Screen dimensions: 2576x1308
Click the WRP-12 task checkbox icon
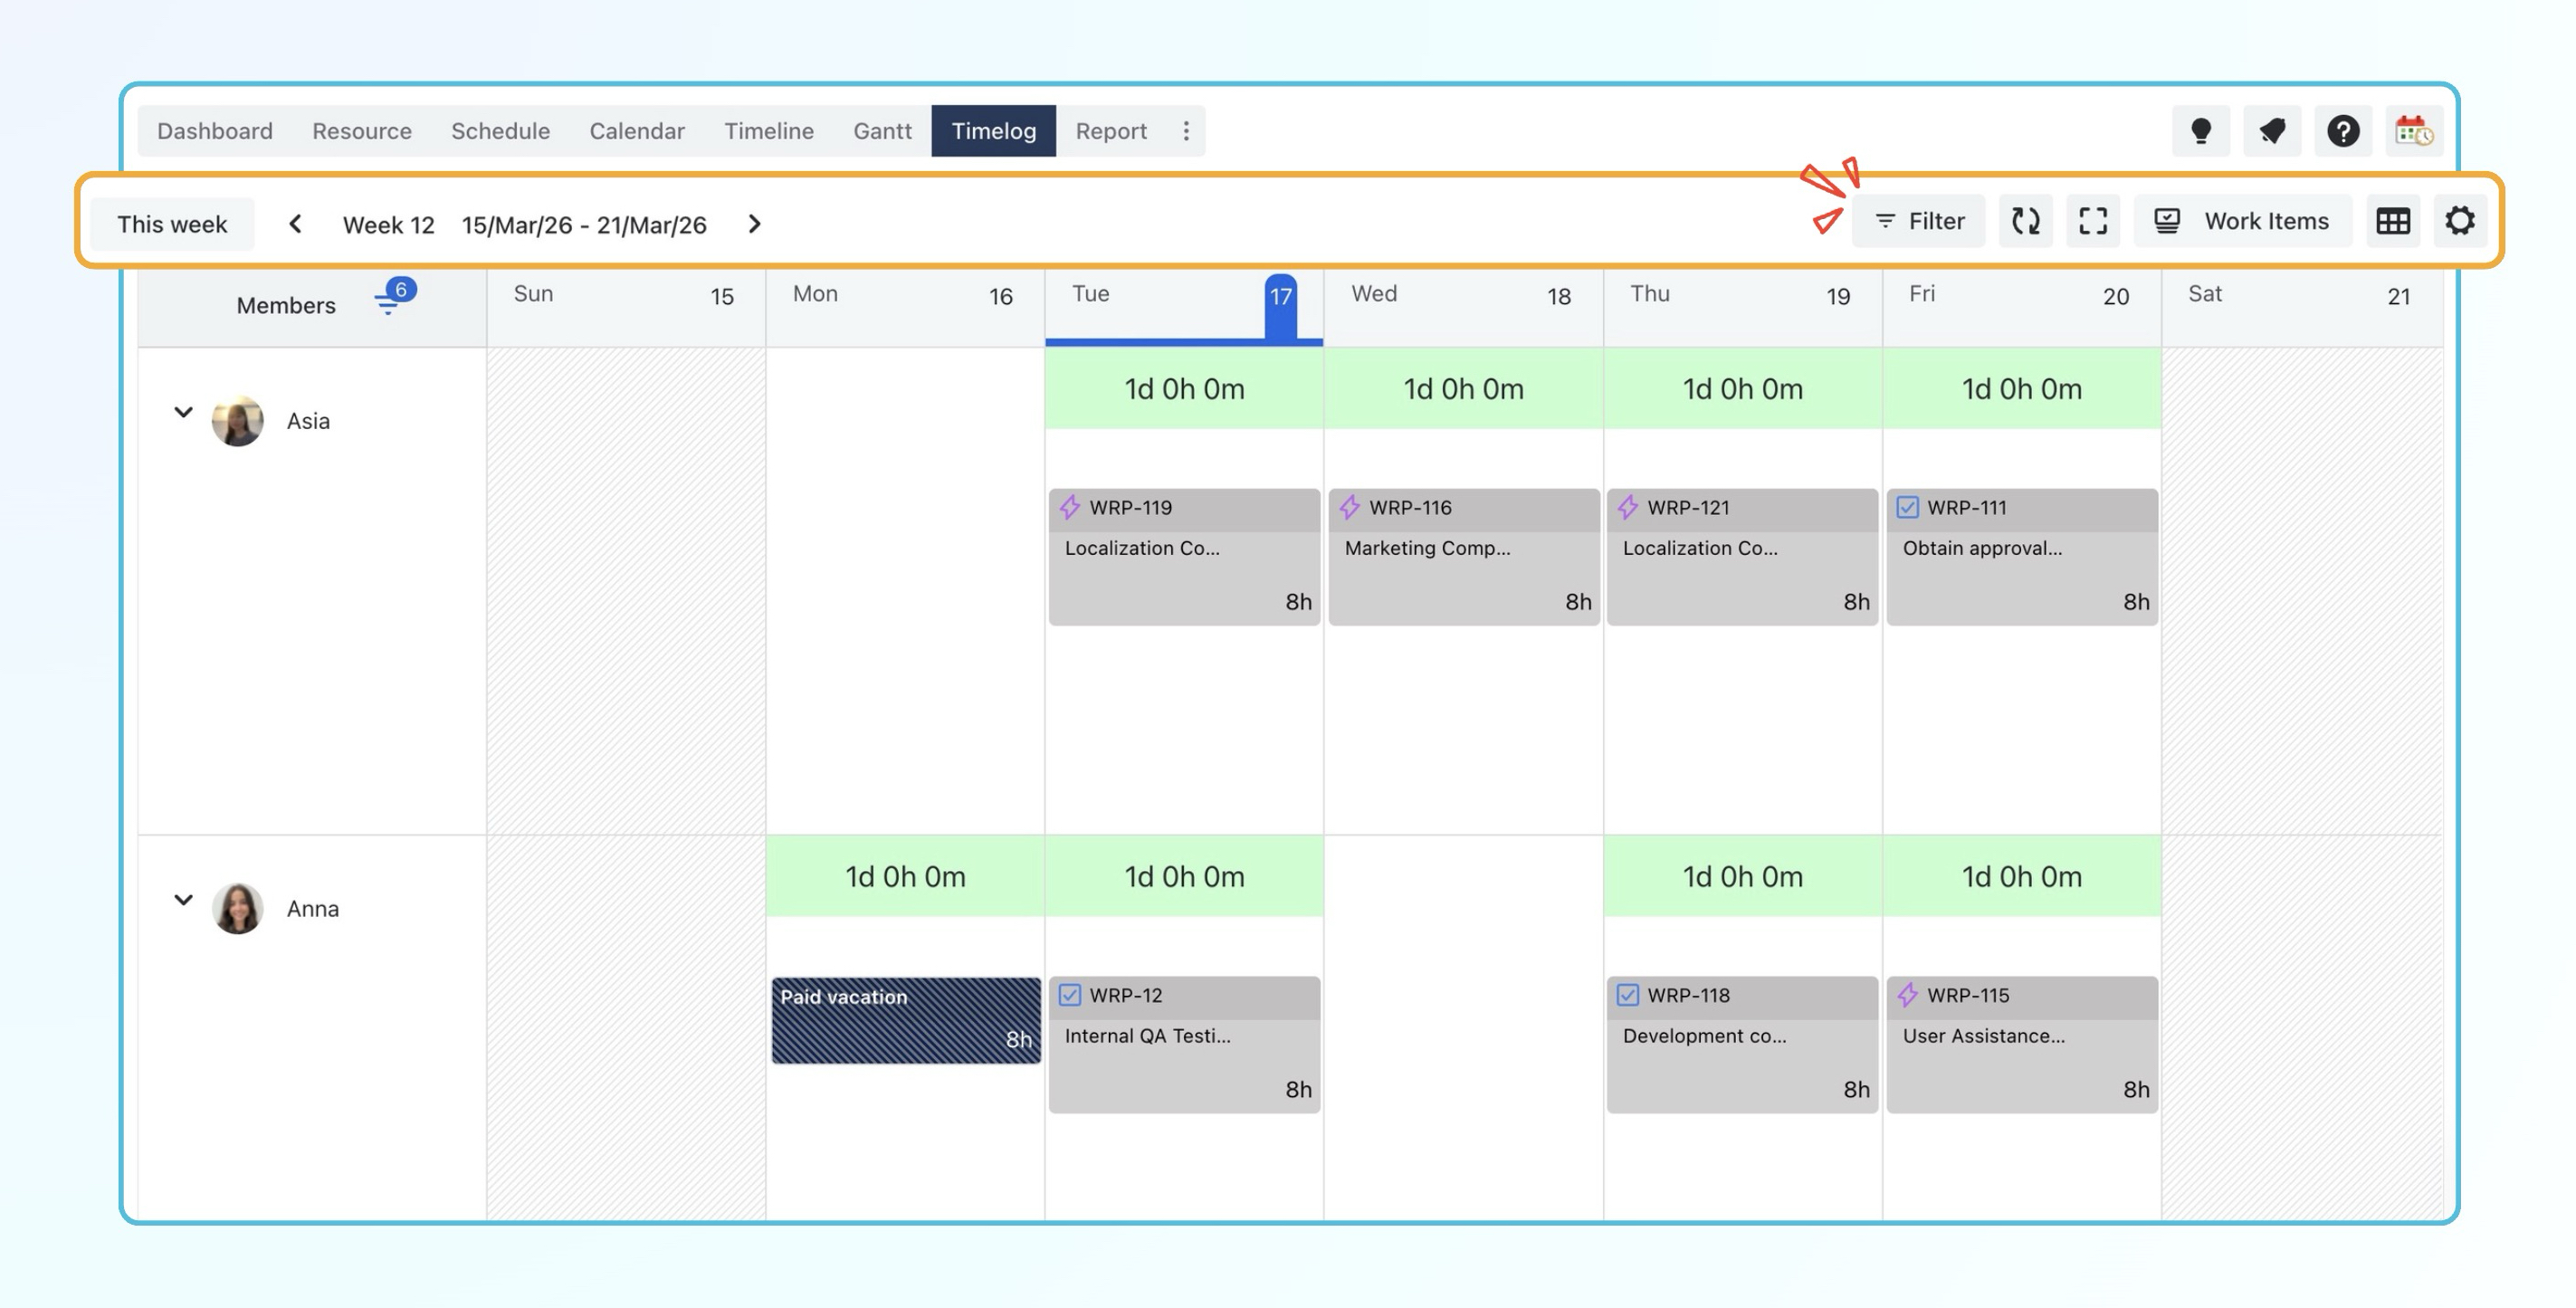1069,995
